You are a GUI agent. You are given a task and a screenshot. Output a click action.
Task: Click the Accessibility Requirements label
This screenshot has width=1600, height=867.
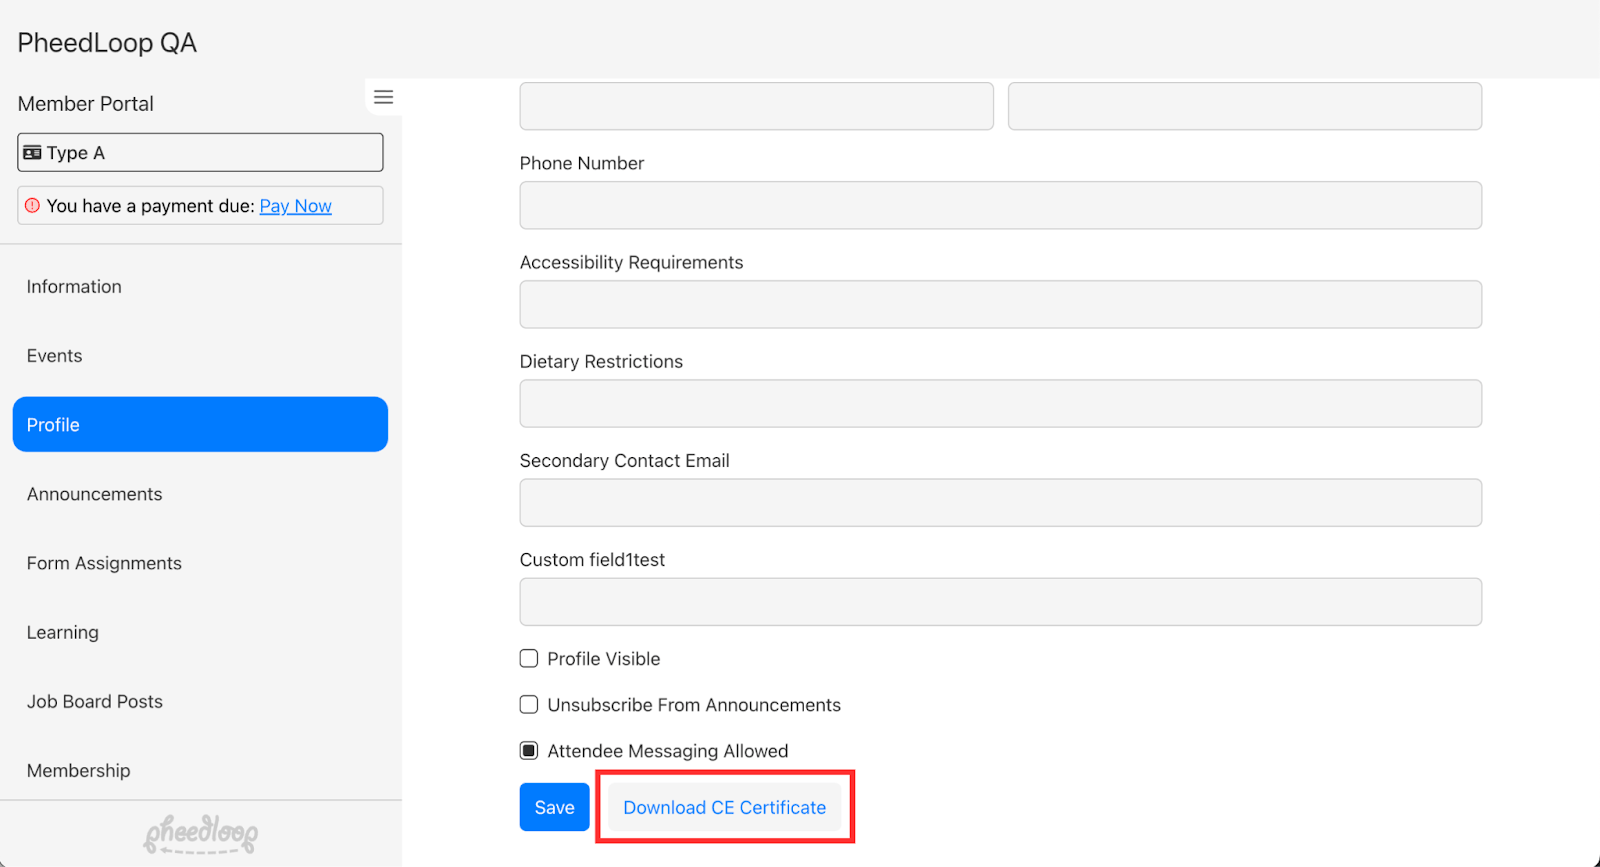(x=632, y=262)
